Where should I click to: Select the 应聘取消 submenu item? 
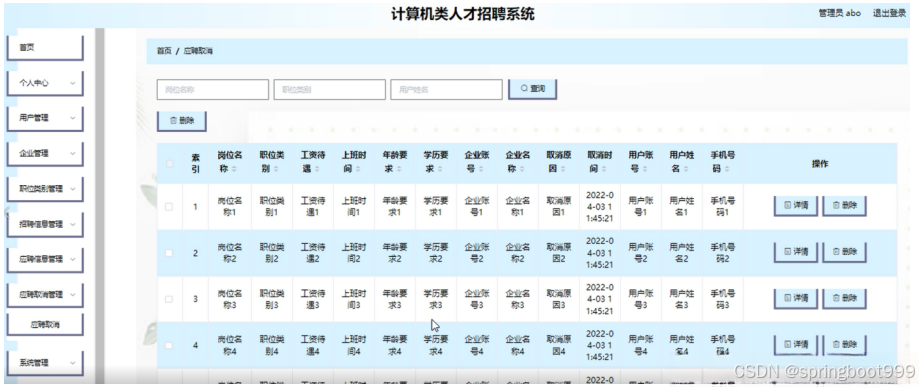point(45,324)
